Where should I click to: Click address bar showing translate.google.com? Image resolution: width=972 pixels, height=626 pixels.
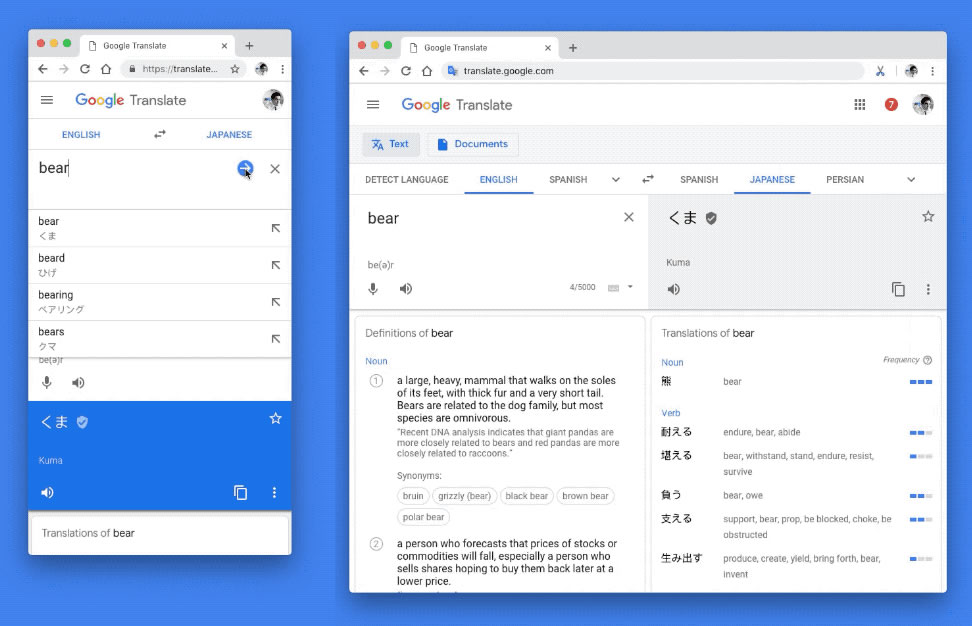click(654, 71)
